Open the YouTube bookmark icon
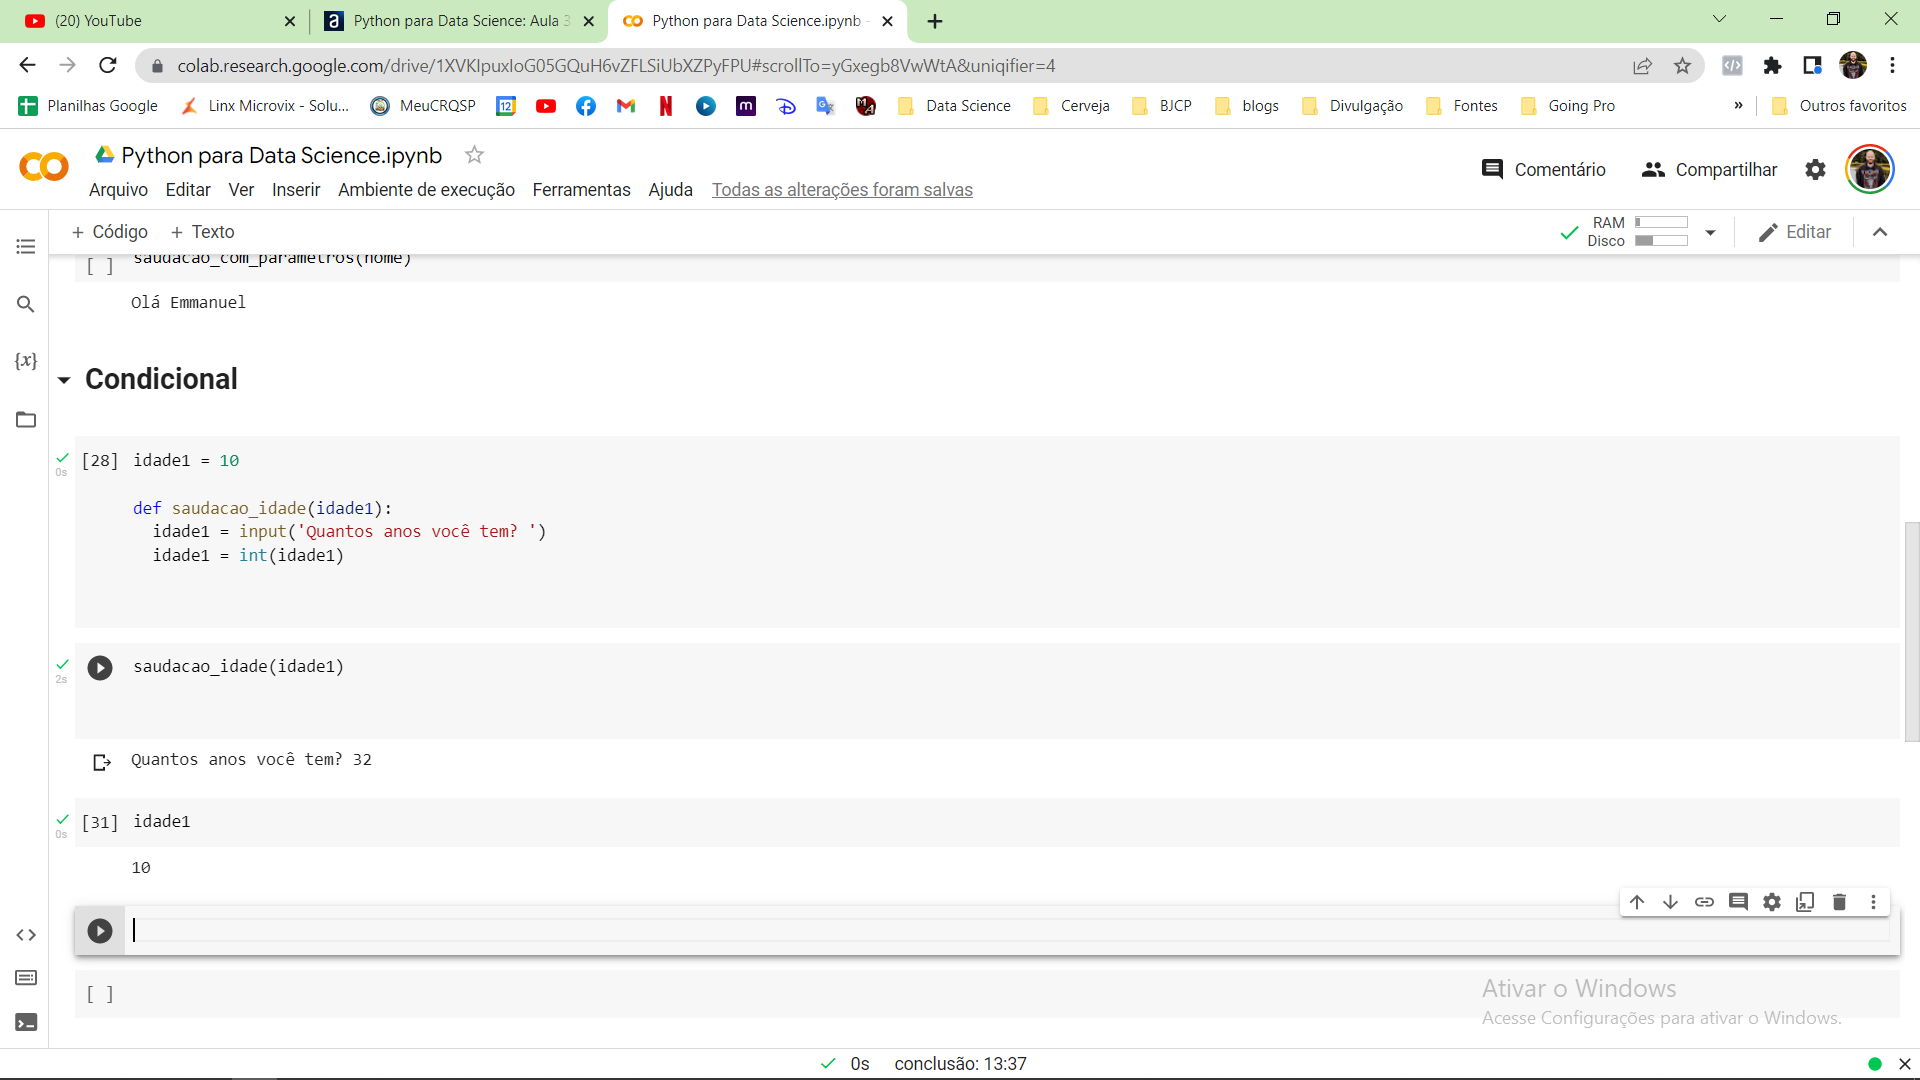1920x1080 pixels. (546, 106)
